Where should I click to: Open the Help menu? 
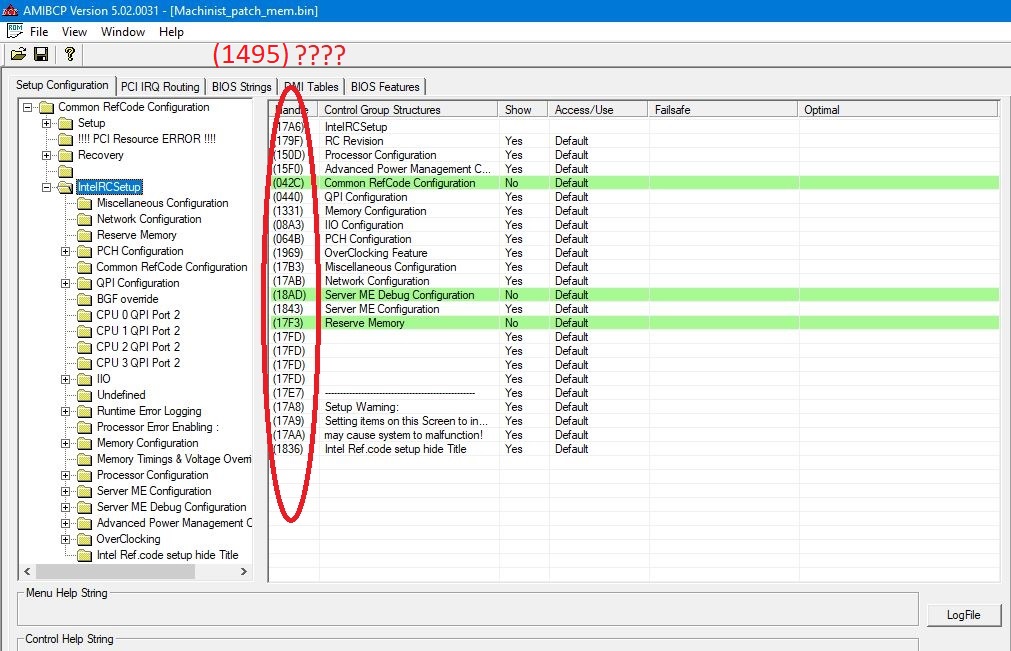coord(172,32)
